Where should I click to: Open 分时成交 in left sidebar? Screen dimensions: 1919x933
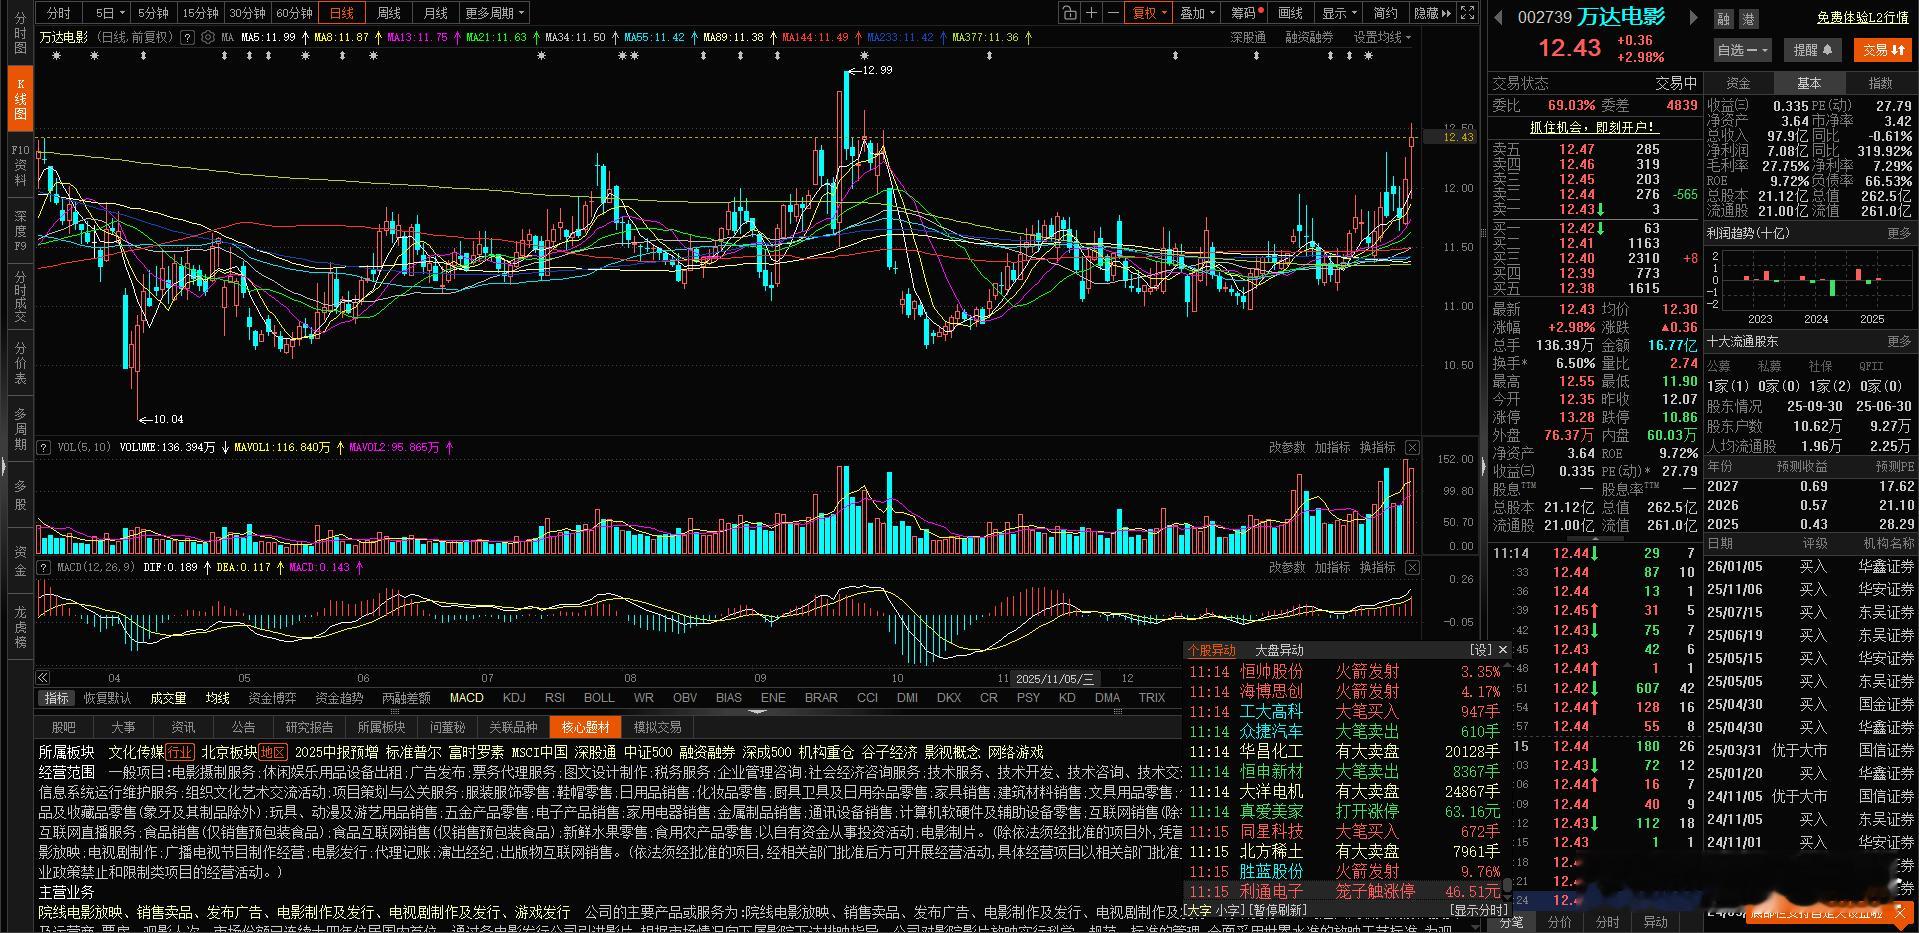coord(20,296)
